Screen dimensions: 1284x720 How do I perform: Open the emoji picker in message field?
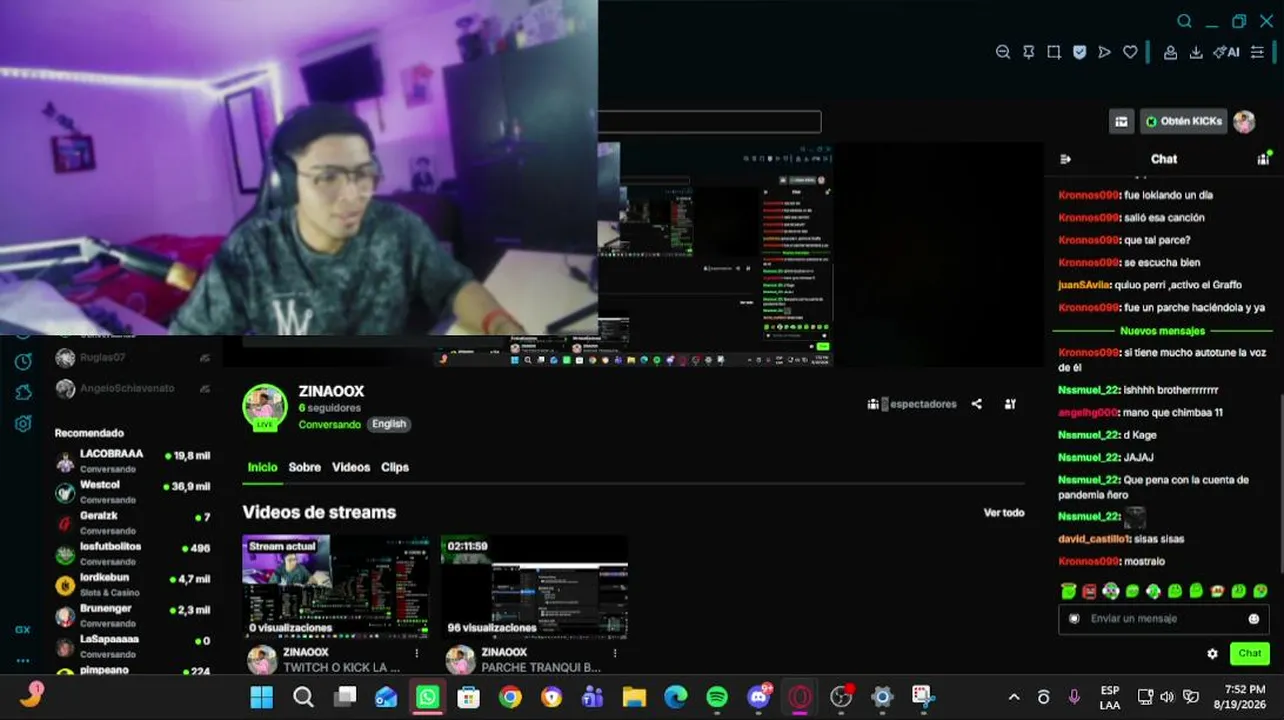(1254, 619)
